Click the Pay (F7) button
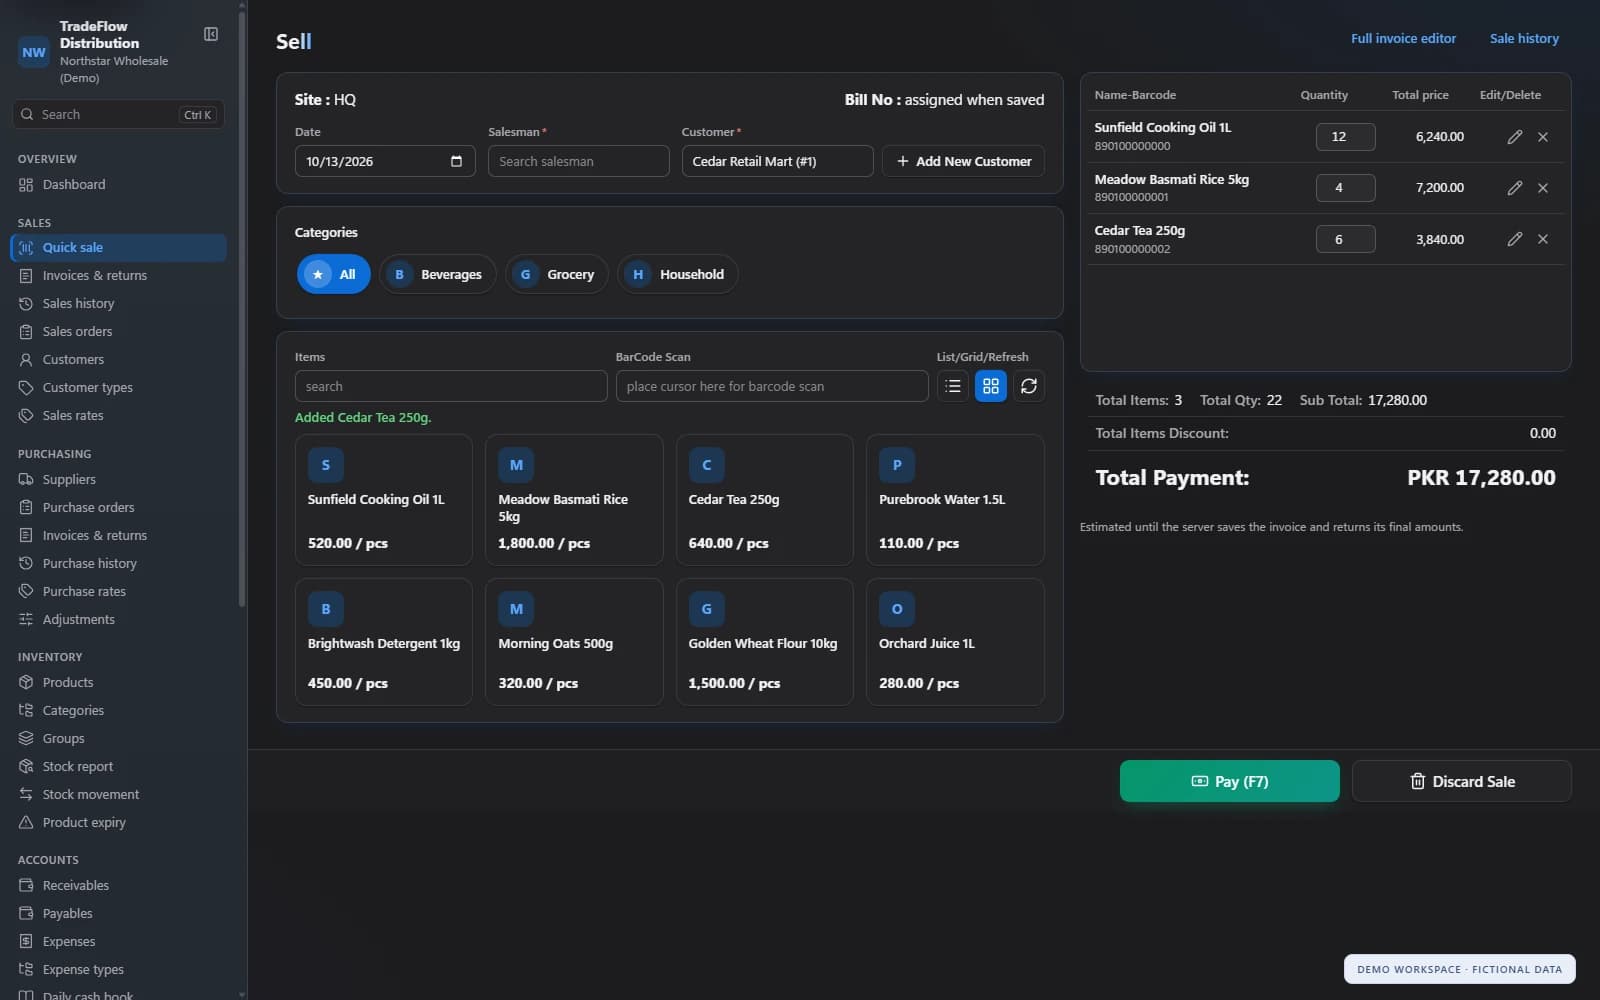This screenshot has height=1000, width=1600. point(1229,781)
